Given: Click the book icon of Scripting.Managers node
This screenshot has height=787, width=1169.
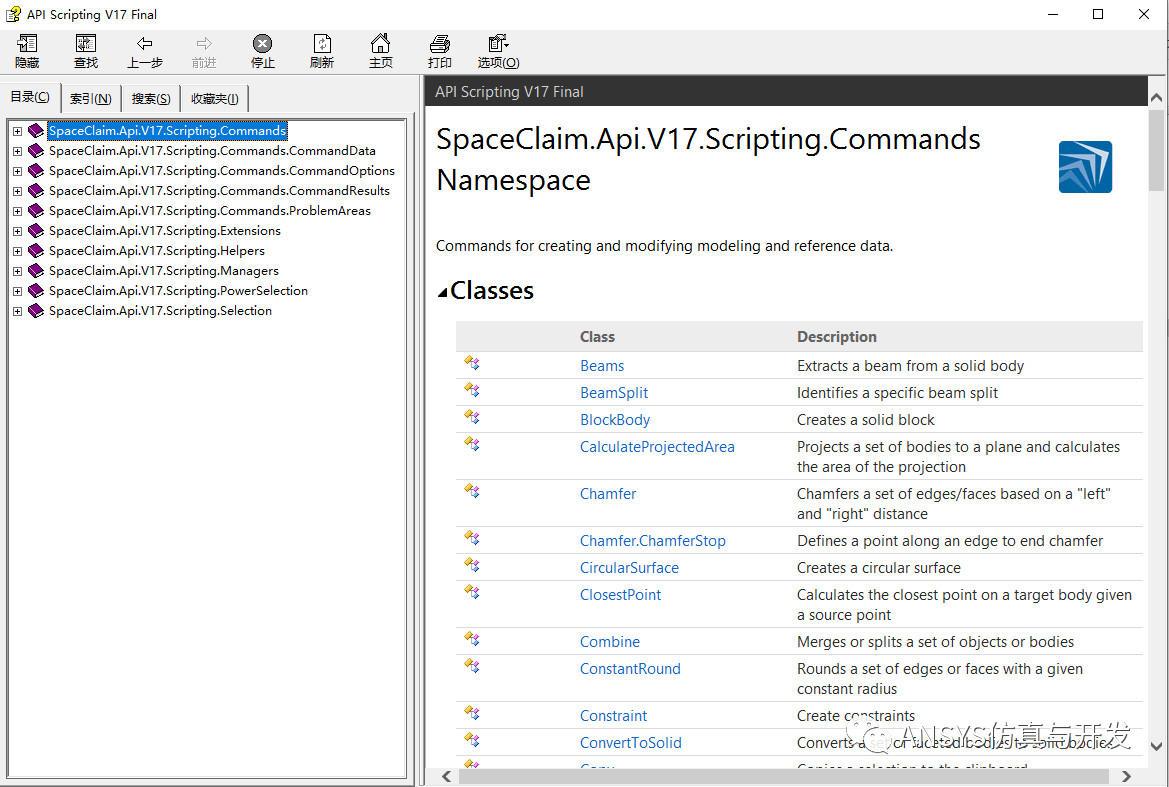Looking at the screenshot, I should tap(36, 271).
